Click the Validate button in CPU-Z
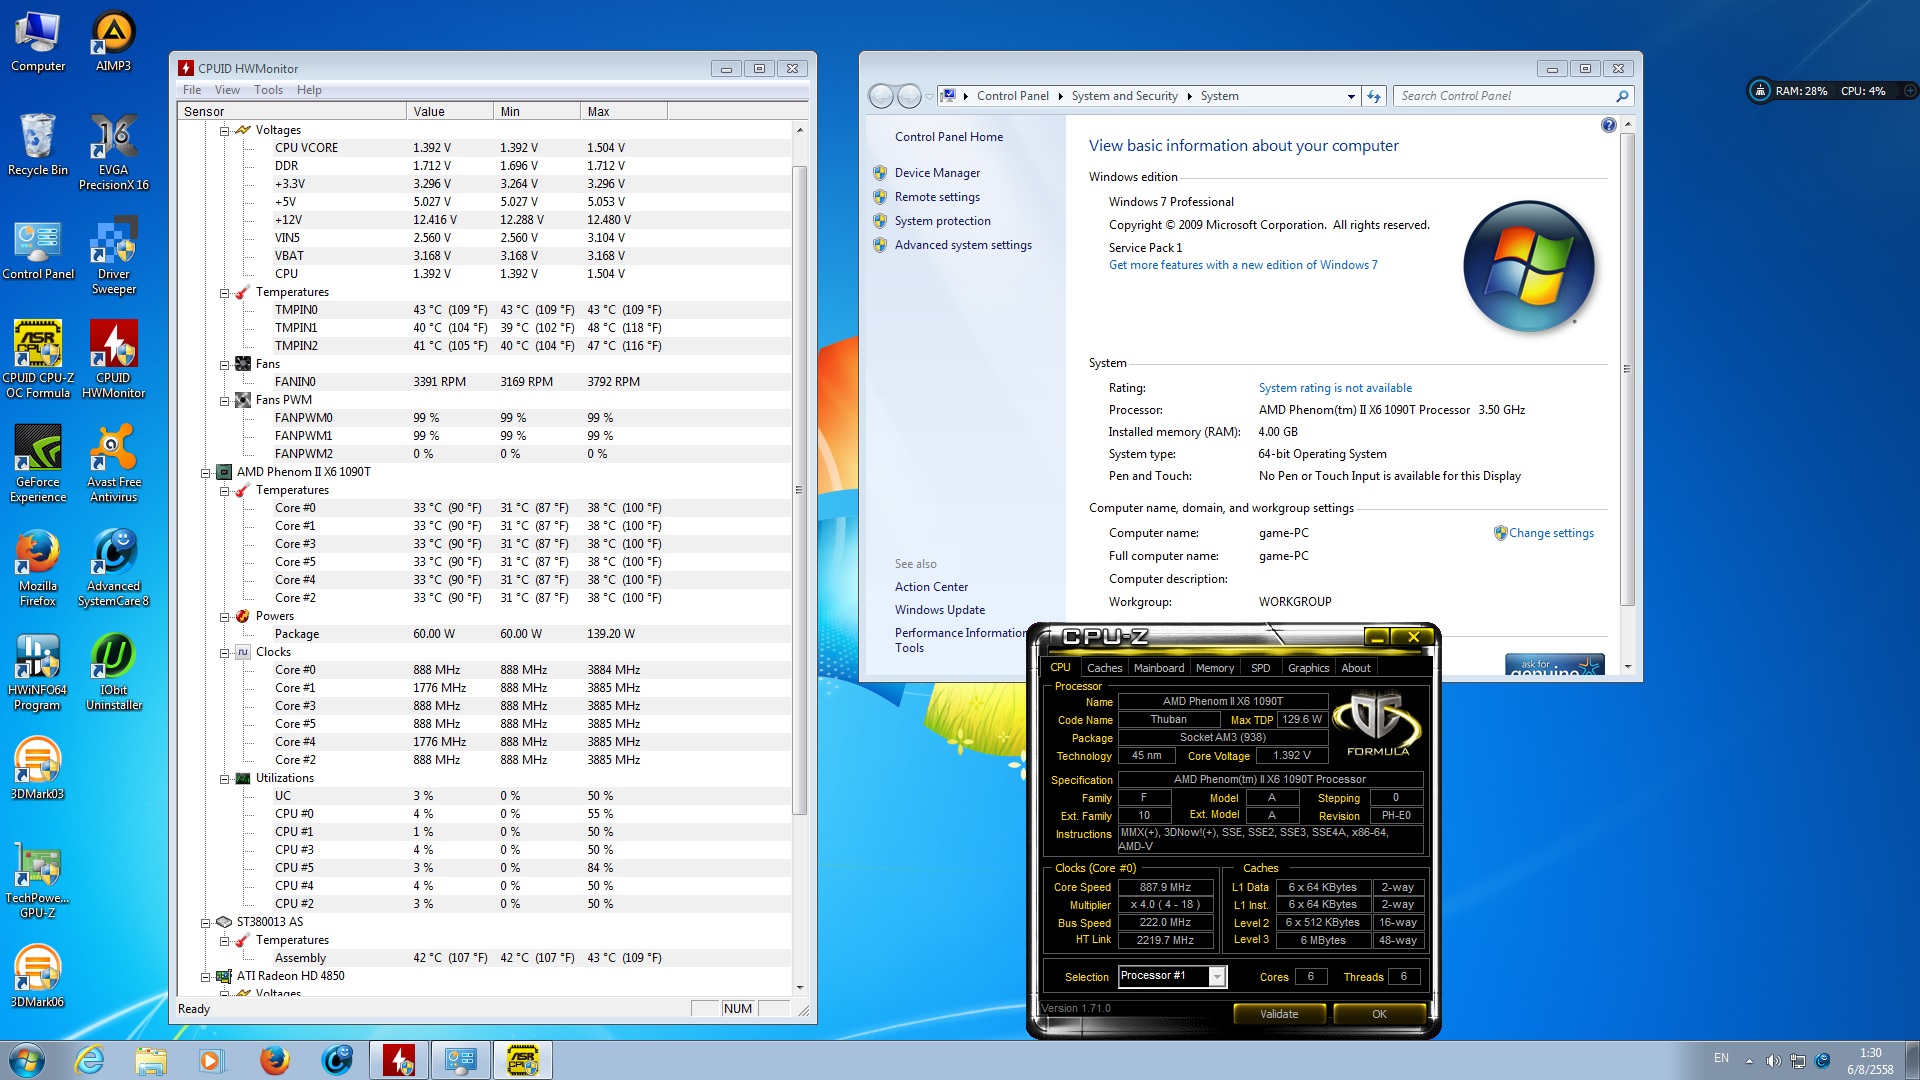Viewport: 1920px width, 1080px height. point(1278,1014)
